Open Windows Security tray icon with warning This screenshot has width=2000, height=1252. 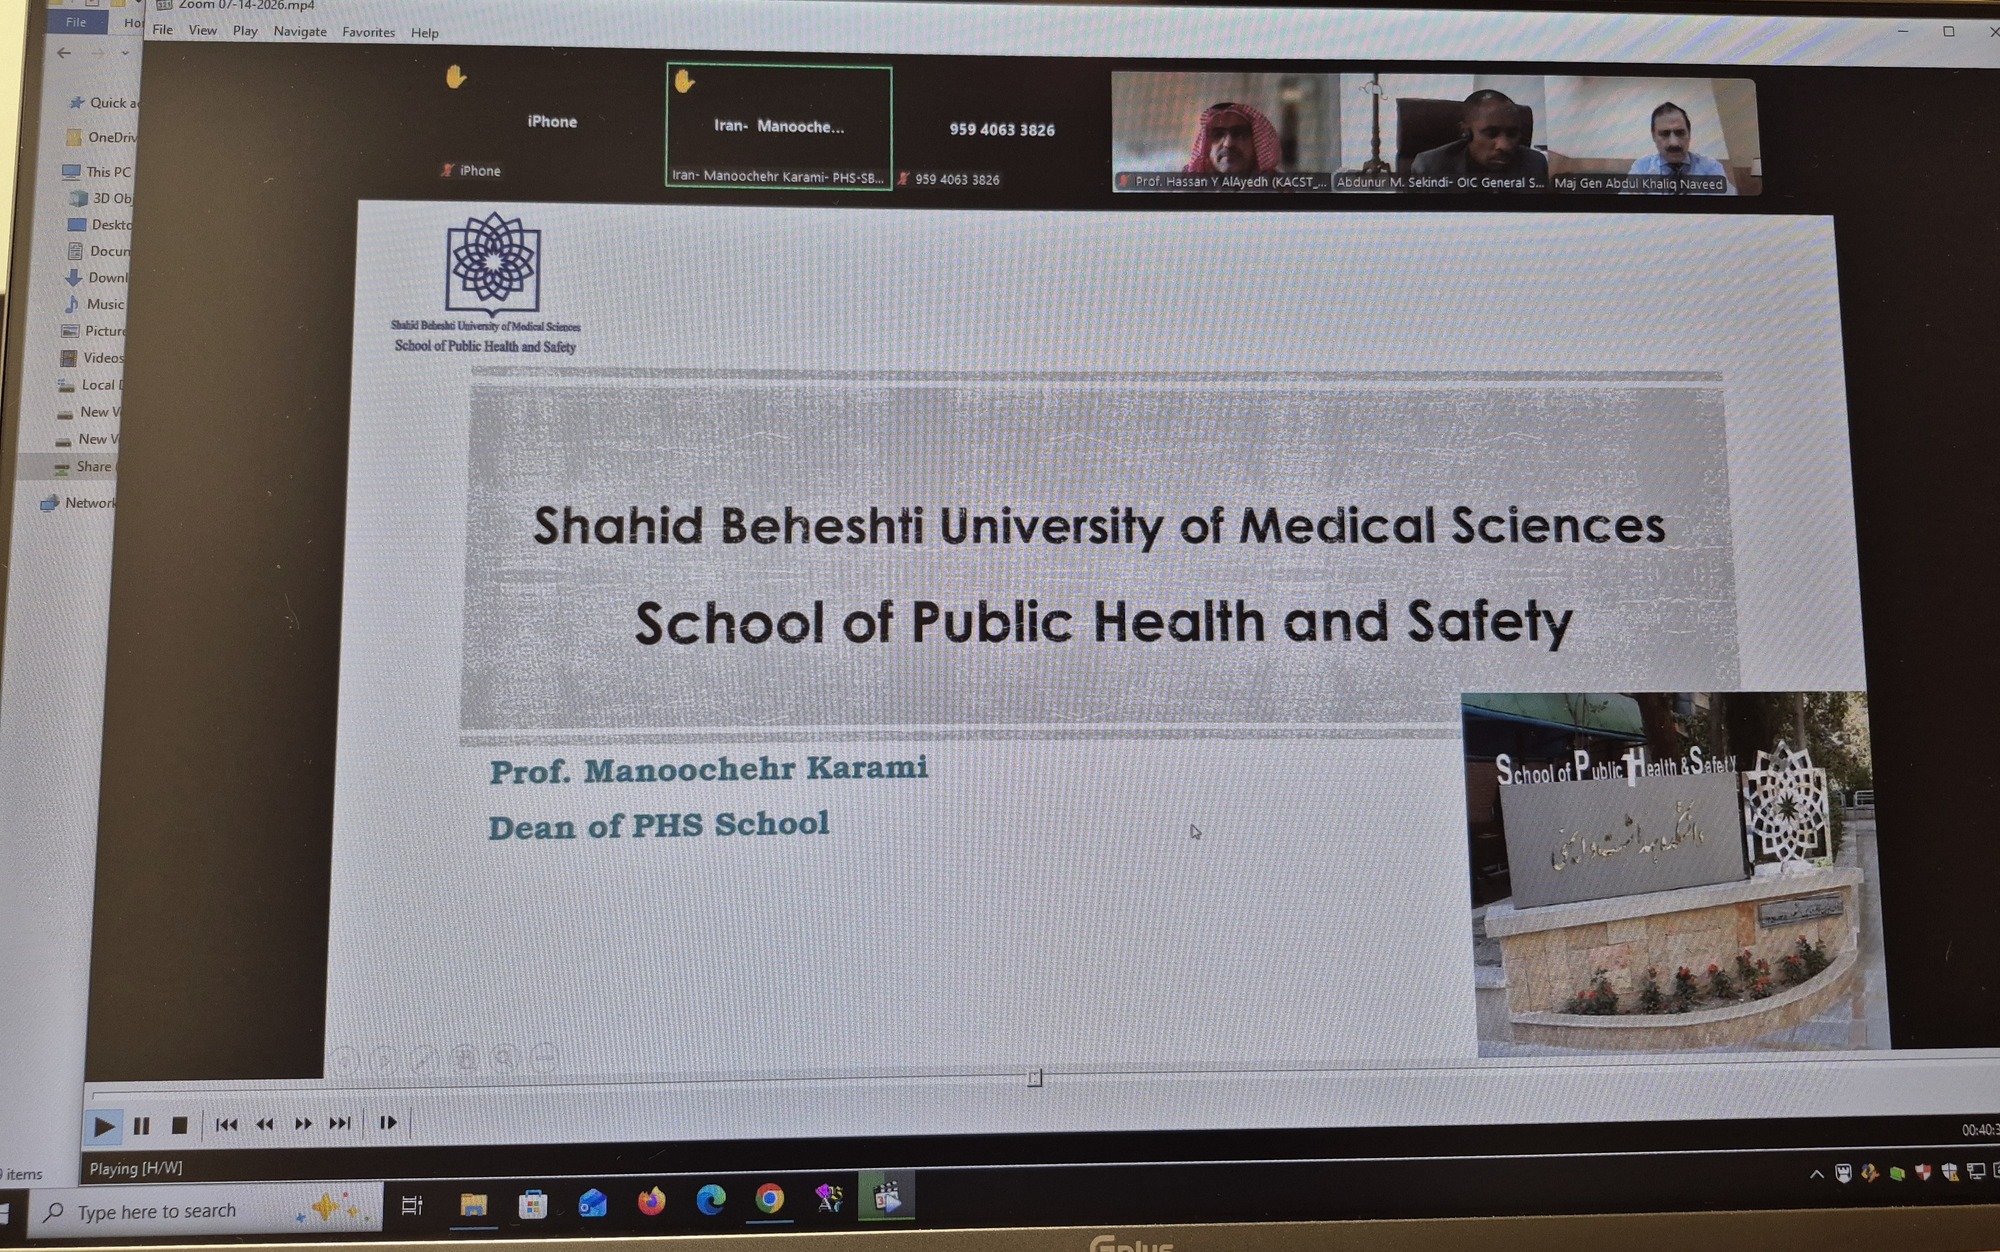(1949, 1171)
